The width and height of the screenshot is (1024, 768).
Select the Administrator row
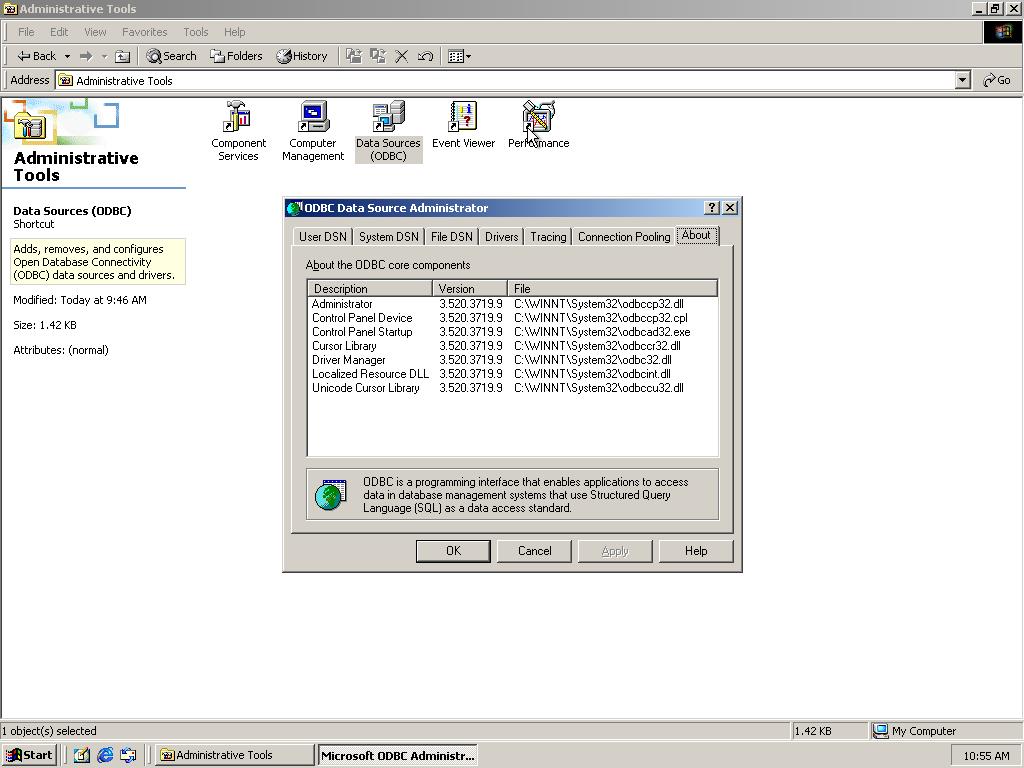(x=512, y=304)
